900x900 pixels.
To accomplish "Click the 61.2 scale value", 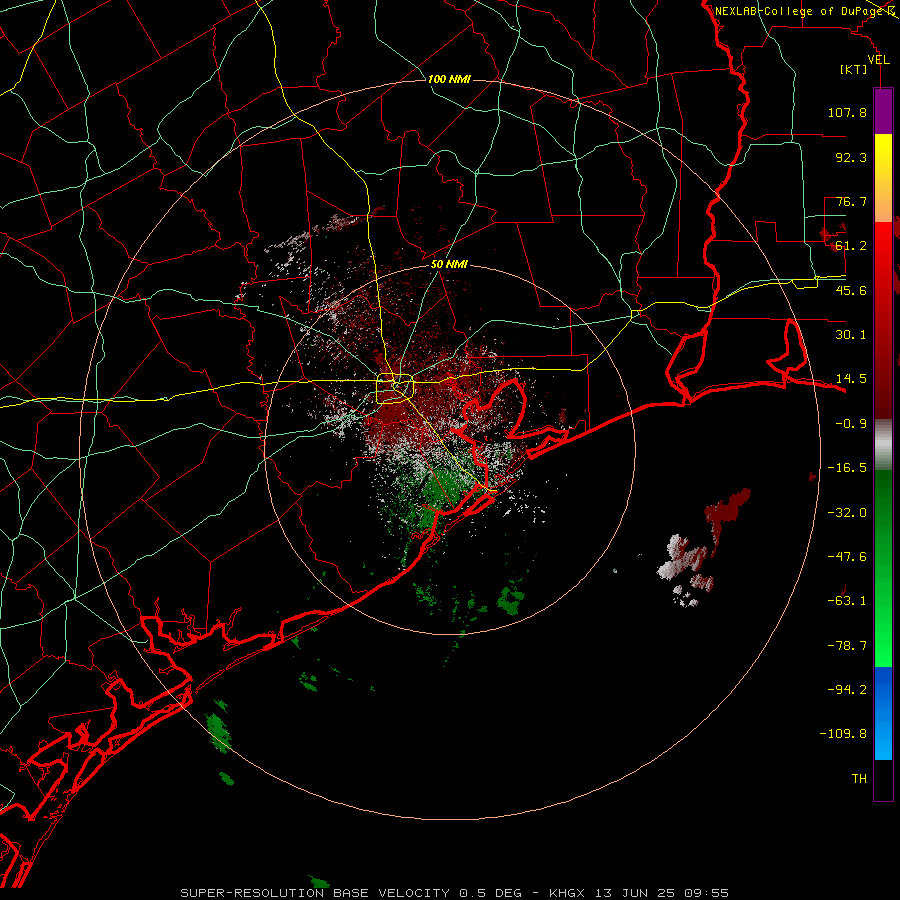I will [x=851, y=246].
